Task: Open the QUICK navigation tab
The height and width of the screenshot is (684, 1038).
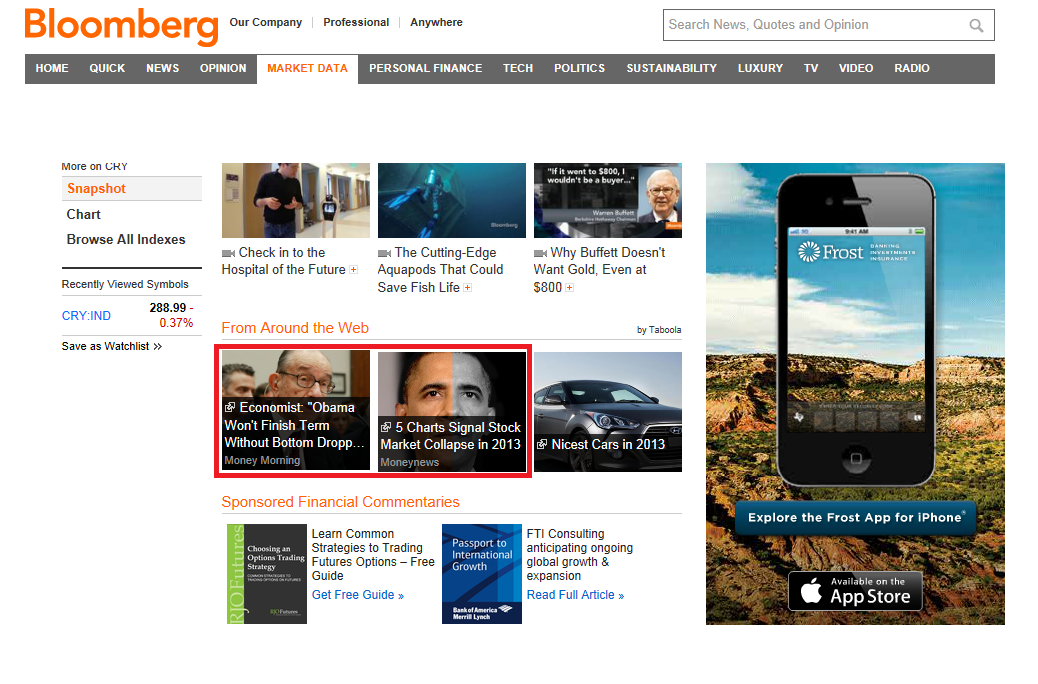Action: coord(107,69)
